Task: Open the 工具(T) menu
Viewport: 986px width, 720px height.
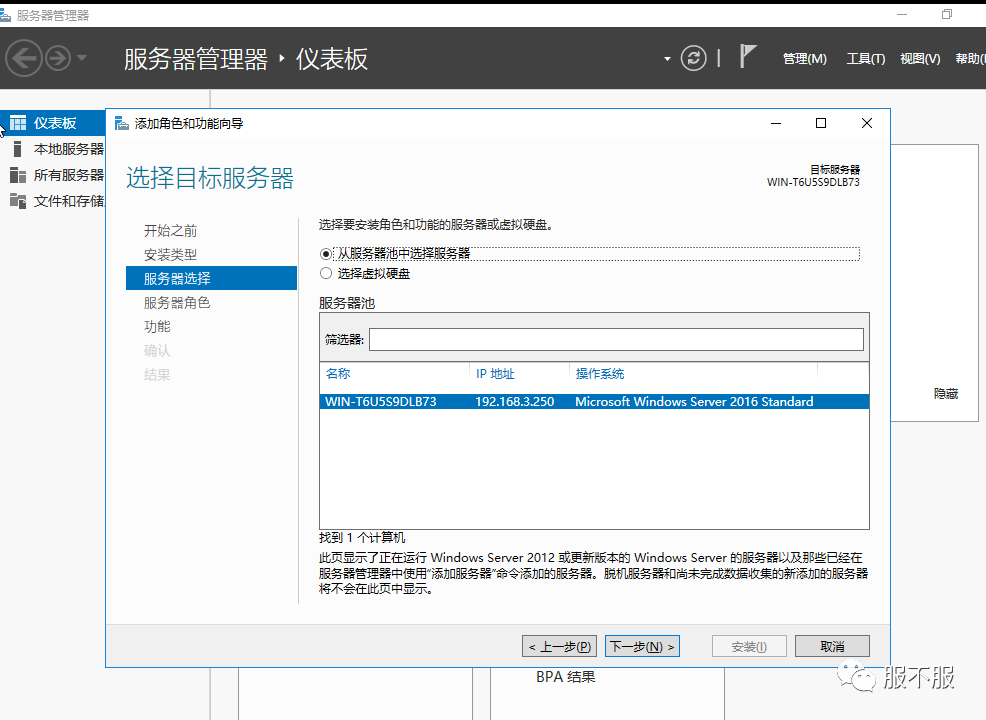Action: click(865, 58)
